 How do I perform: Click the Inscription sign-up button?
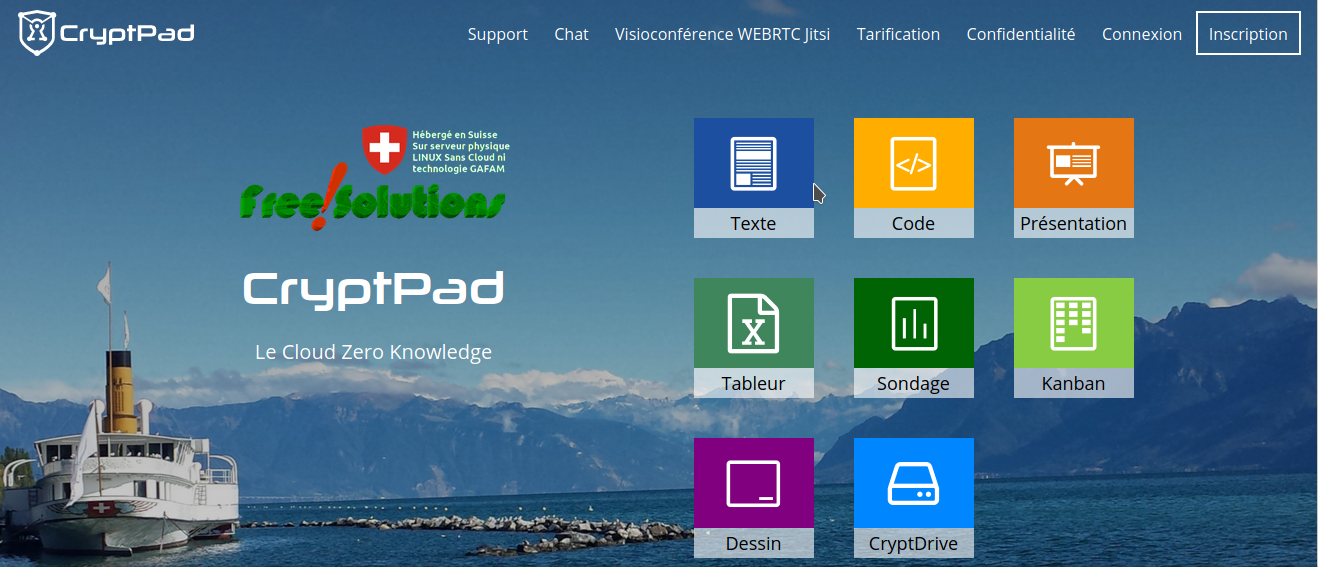[x=1248, y=33]
